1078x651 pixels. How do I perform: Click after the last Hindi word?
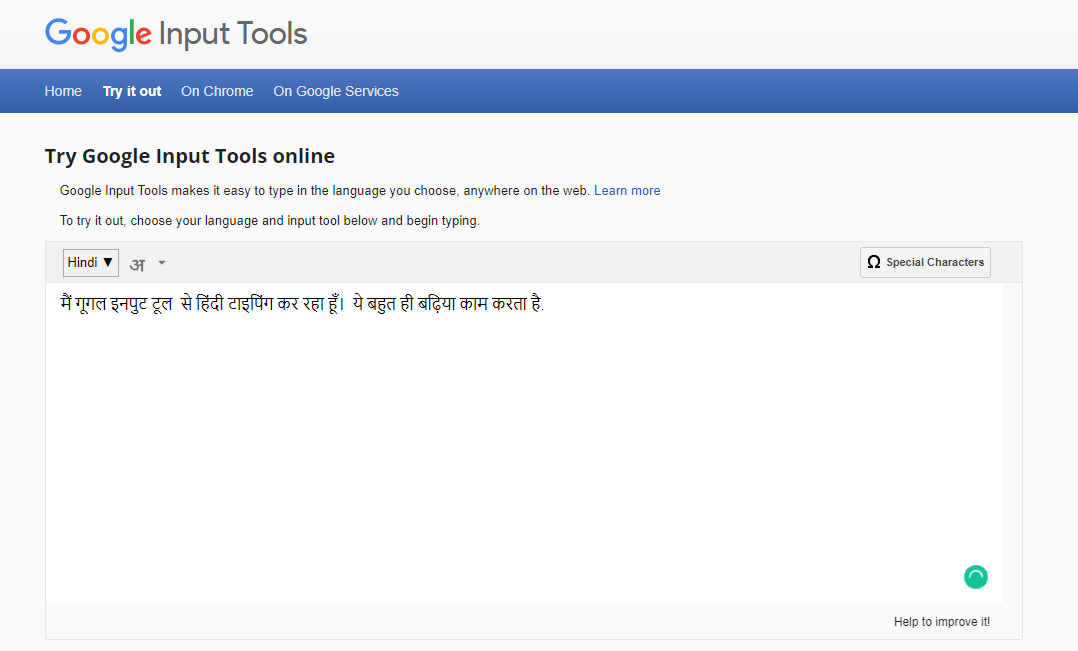pyautogui.click(x=548, y=303)
